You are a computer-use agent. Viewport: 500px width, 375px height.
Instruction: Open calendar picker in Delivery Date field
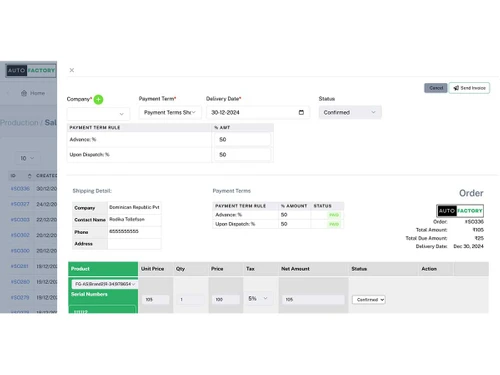pos(301,112)
